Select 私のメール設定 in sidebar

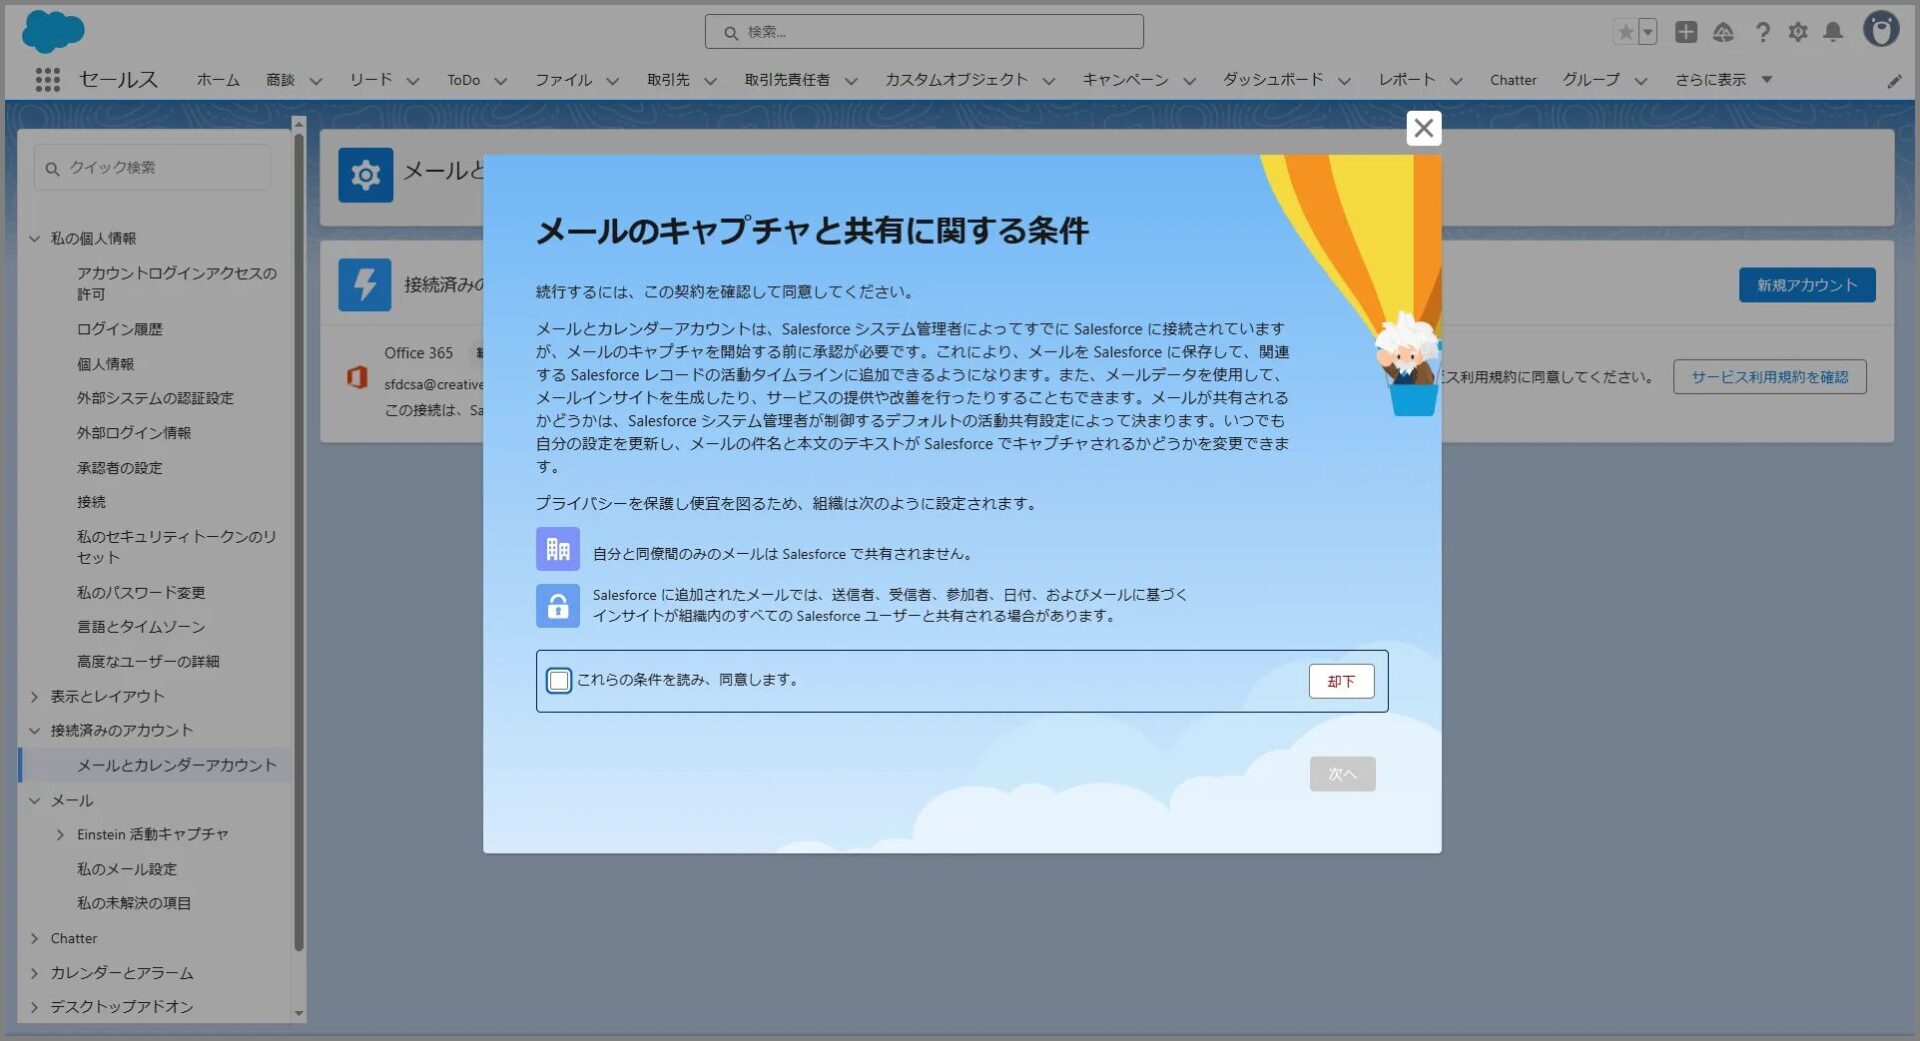[x=127, y=869]
